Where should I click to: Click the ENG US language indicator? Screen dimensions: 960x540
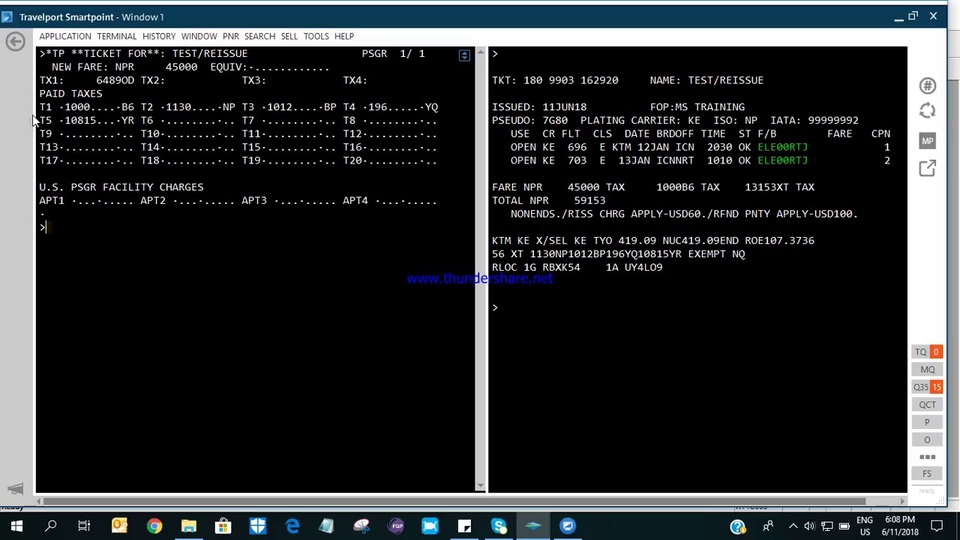[864, 526]
